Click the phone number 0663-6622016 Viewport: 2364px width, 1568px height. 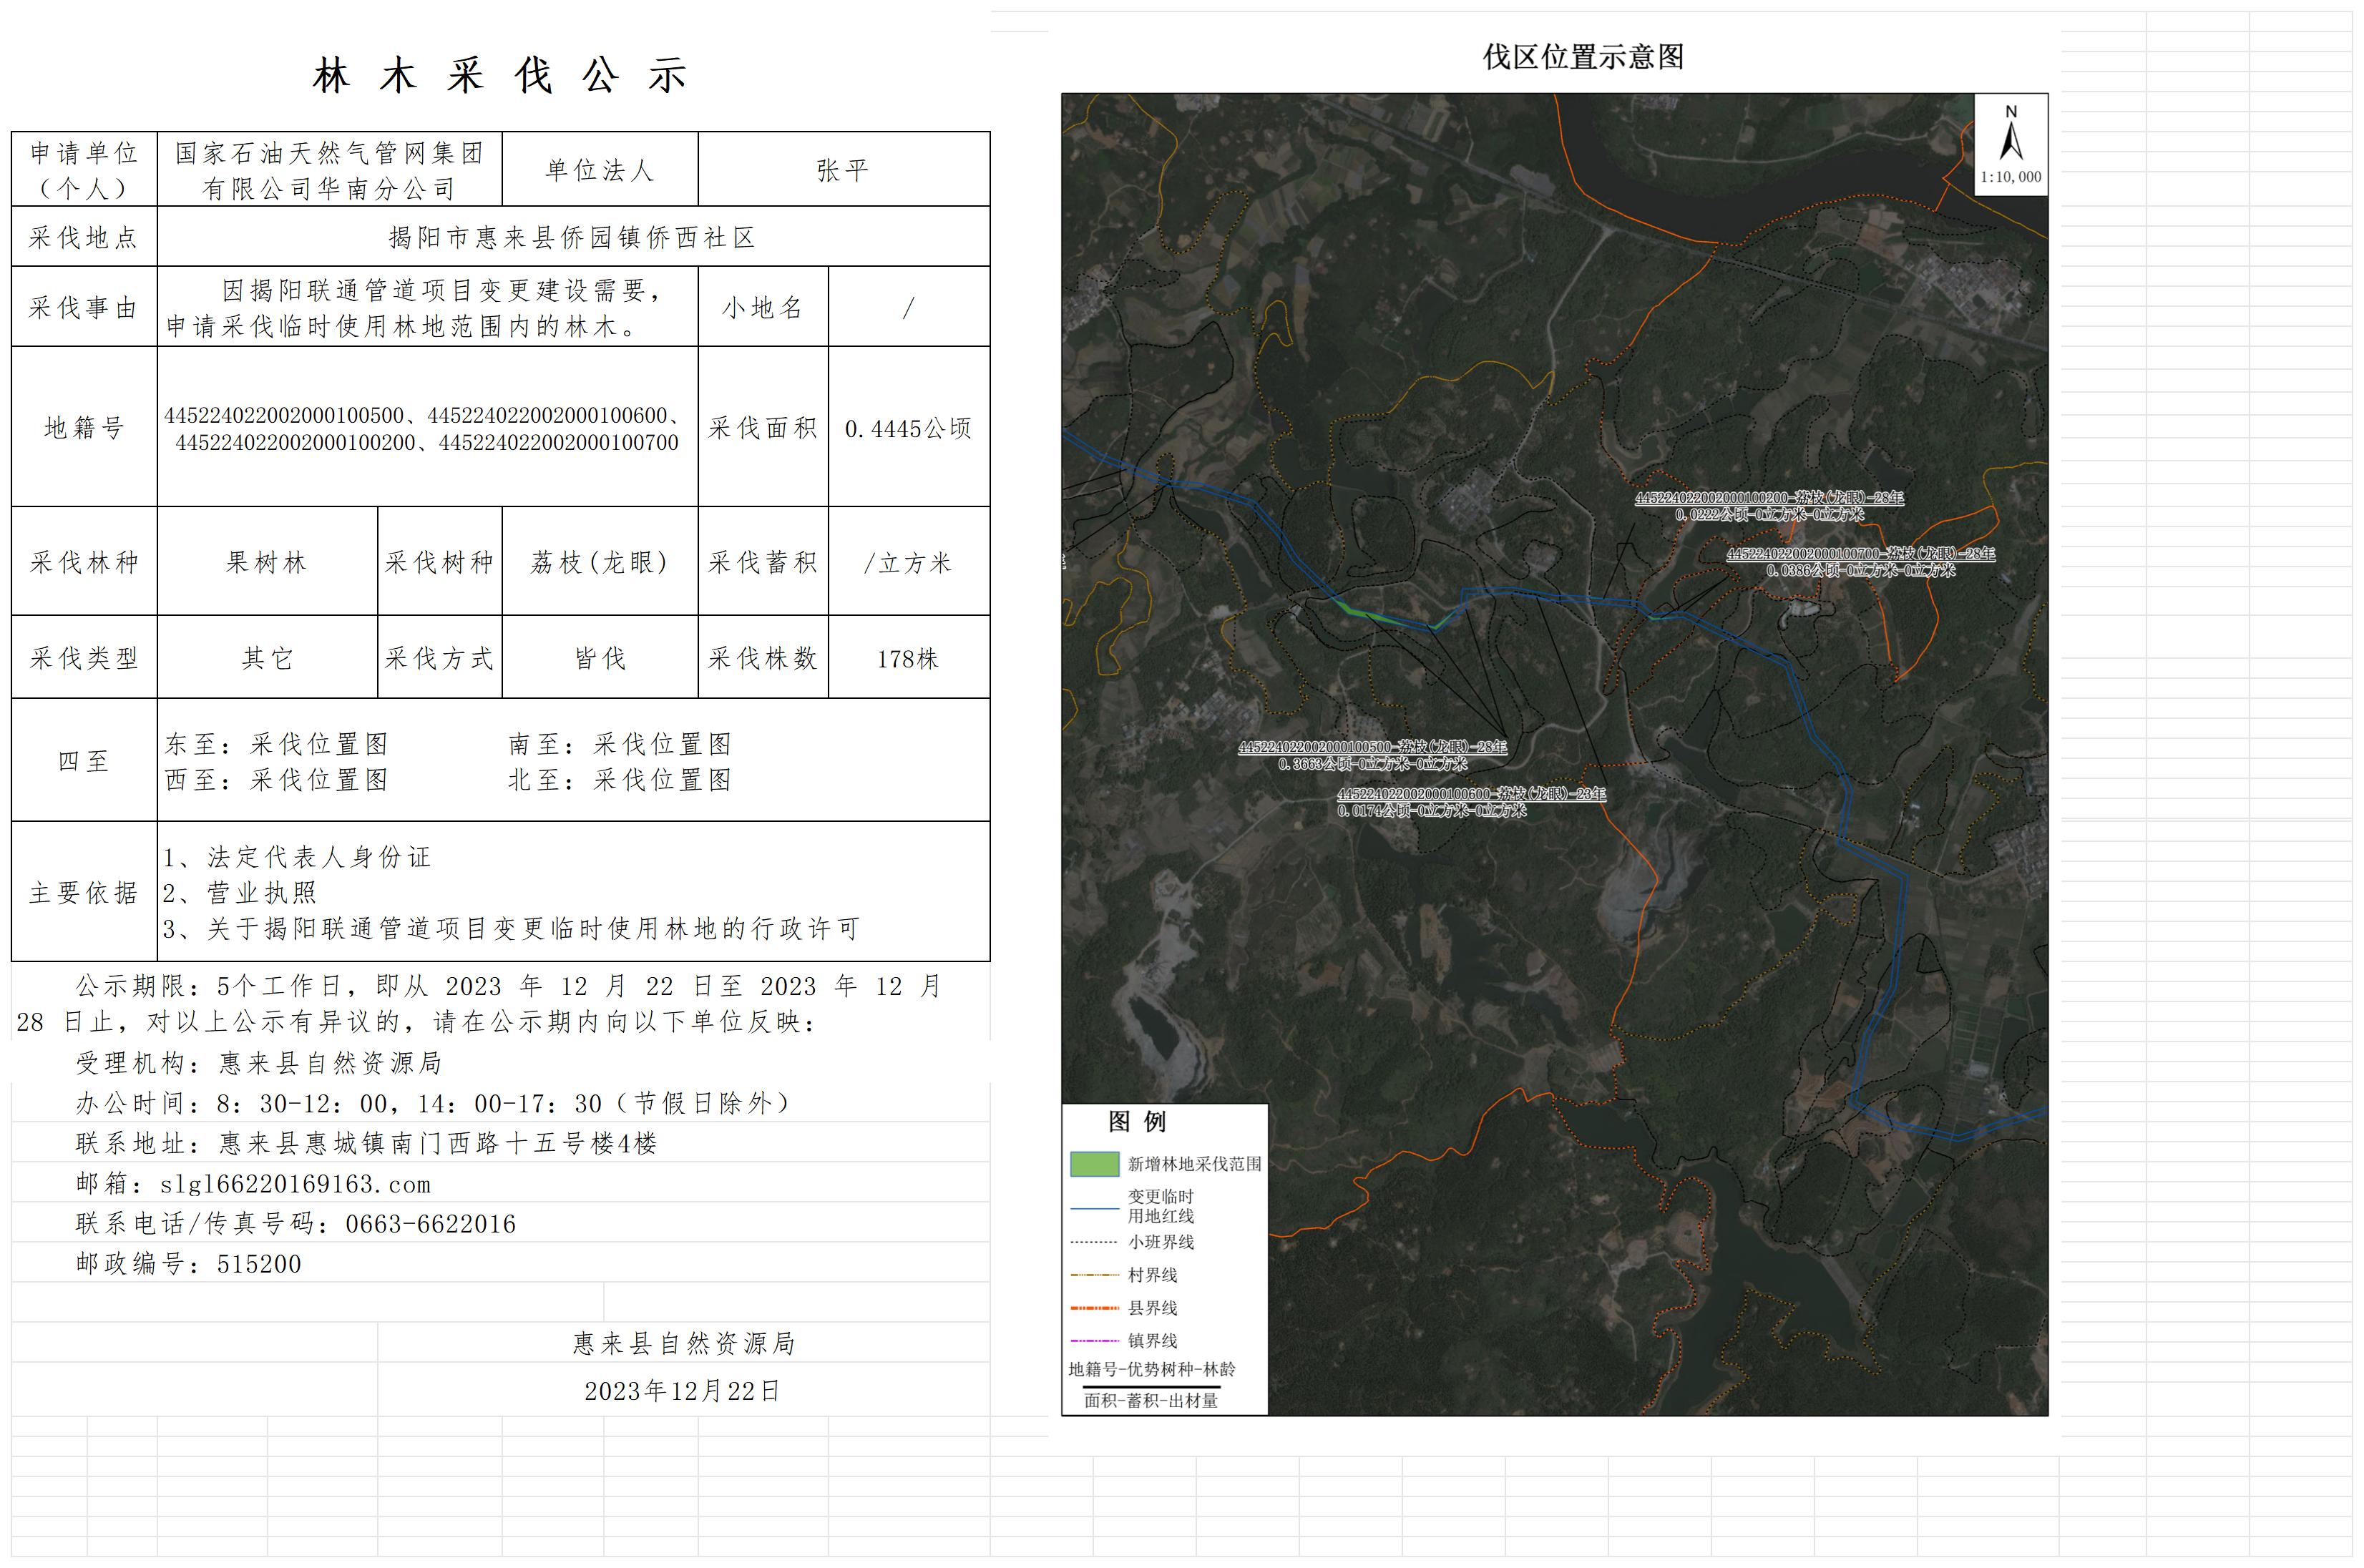coord(430,1224)
